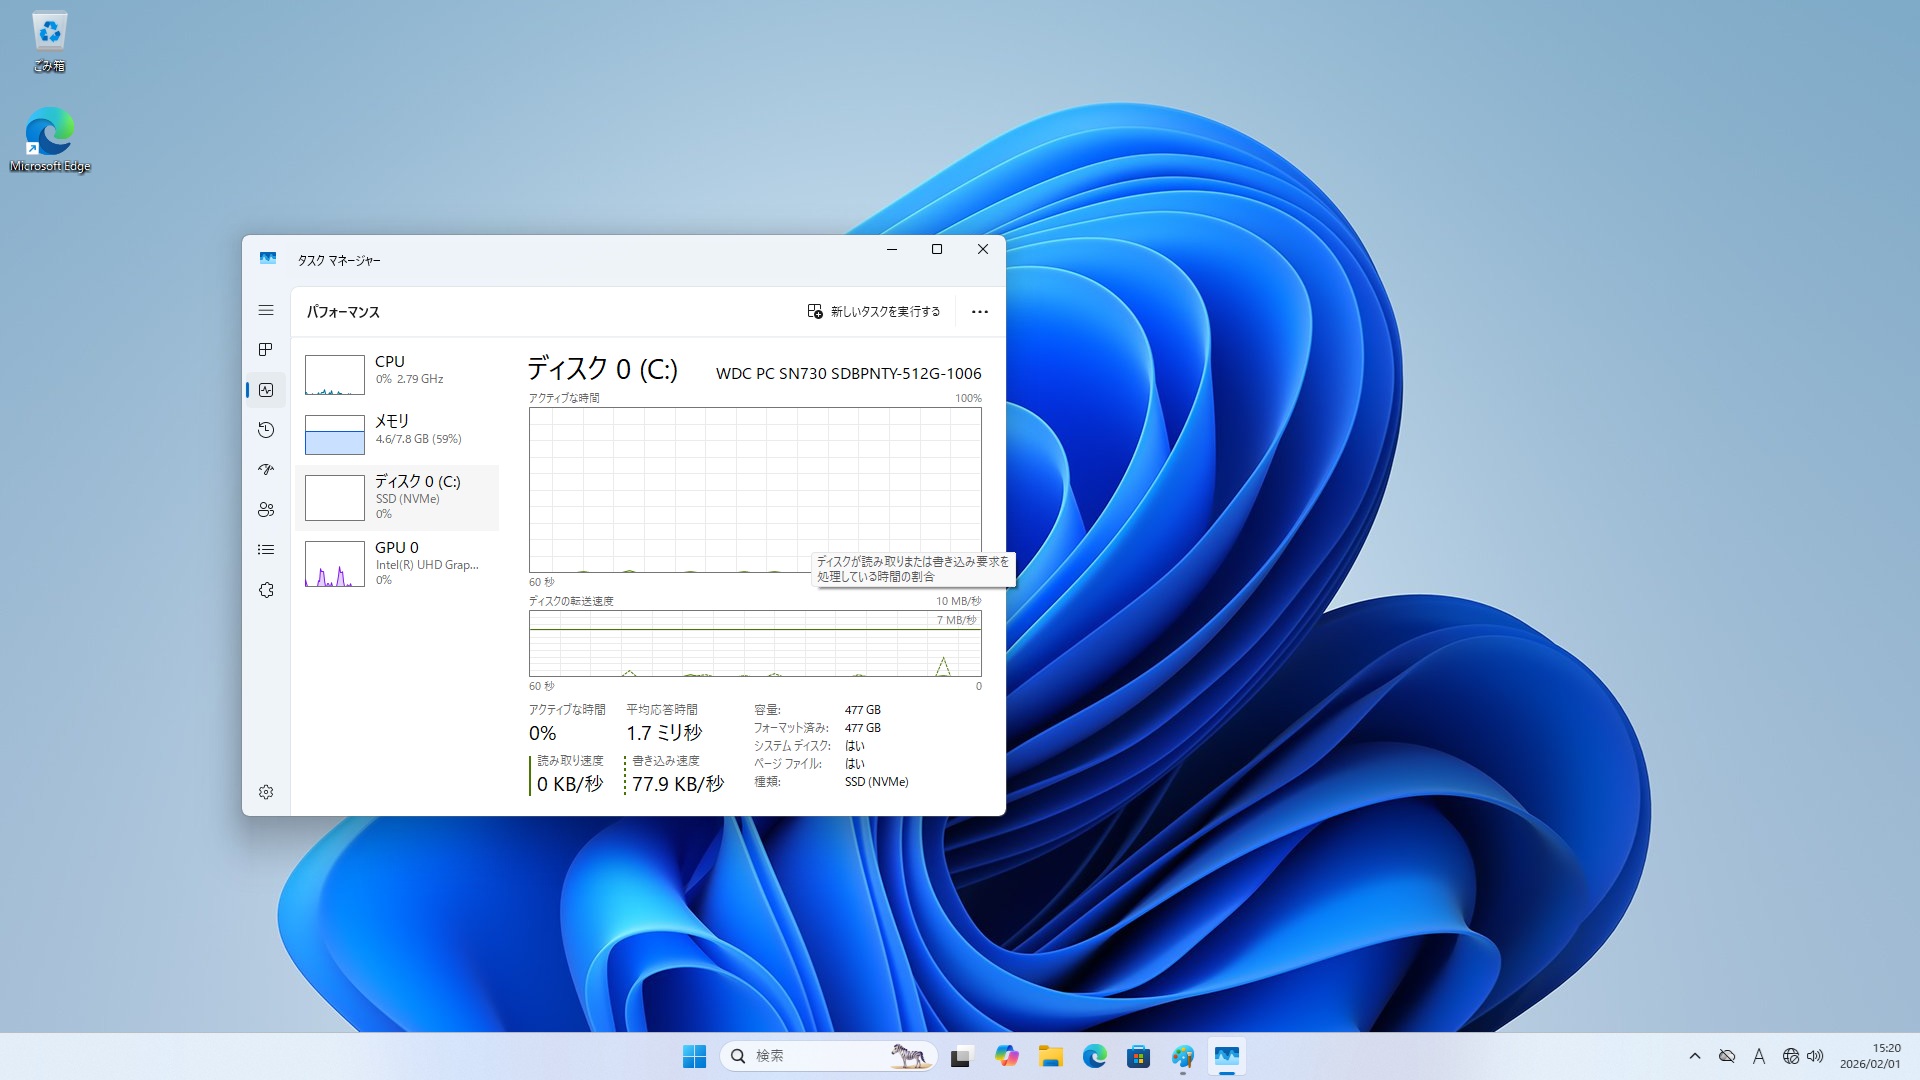Open the Processes page icon in sidebar
This screenshot has width=1920, height=1080.
[266, 350]
